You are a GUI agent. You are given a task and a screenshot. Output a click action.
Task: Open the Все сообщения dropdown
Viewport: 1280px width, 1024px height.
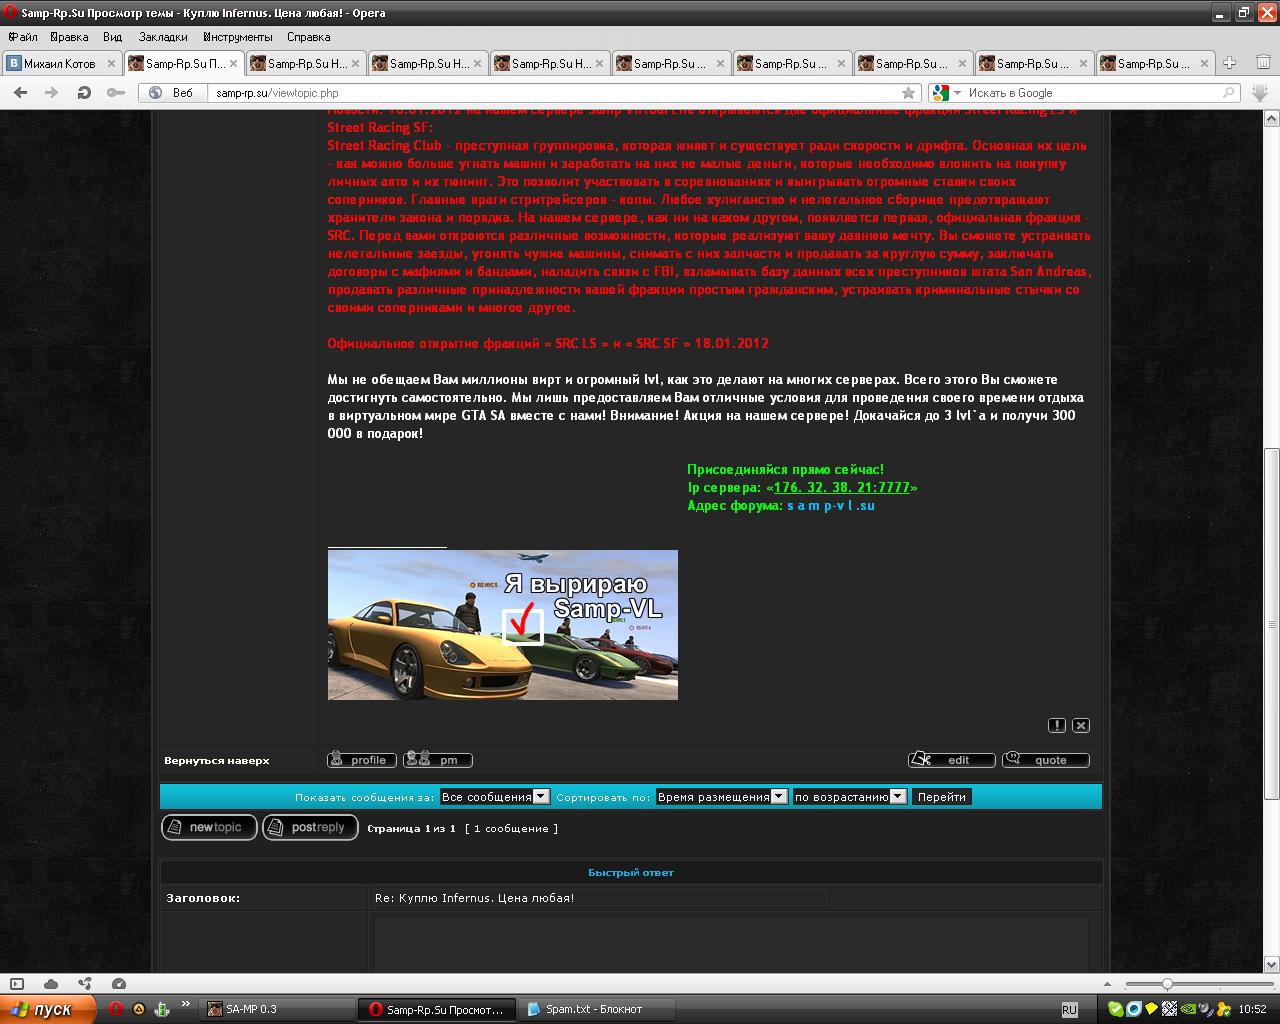tap(495, 797)
